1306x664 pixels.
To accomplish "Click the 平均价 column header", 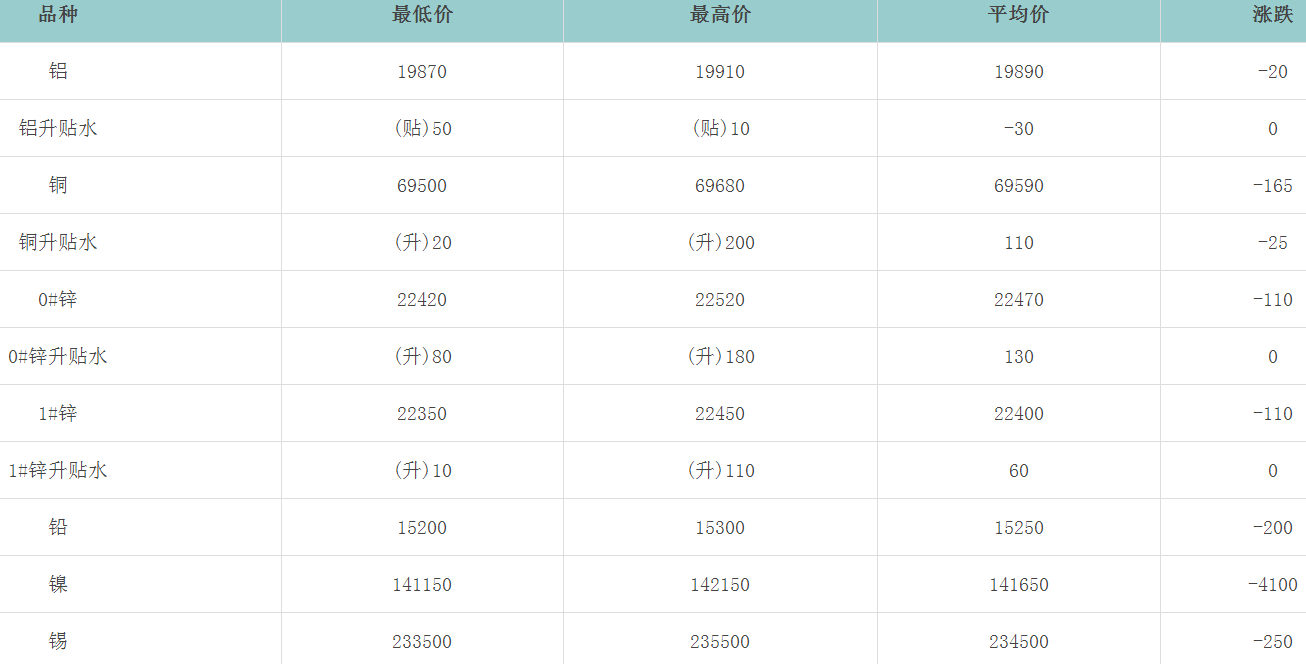I will [x=1019, y=15].
